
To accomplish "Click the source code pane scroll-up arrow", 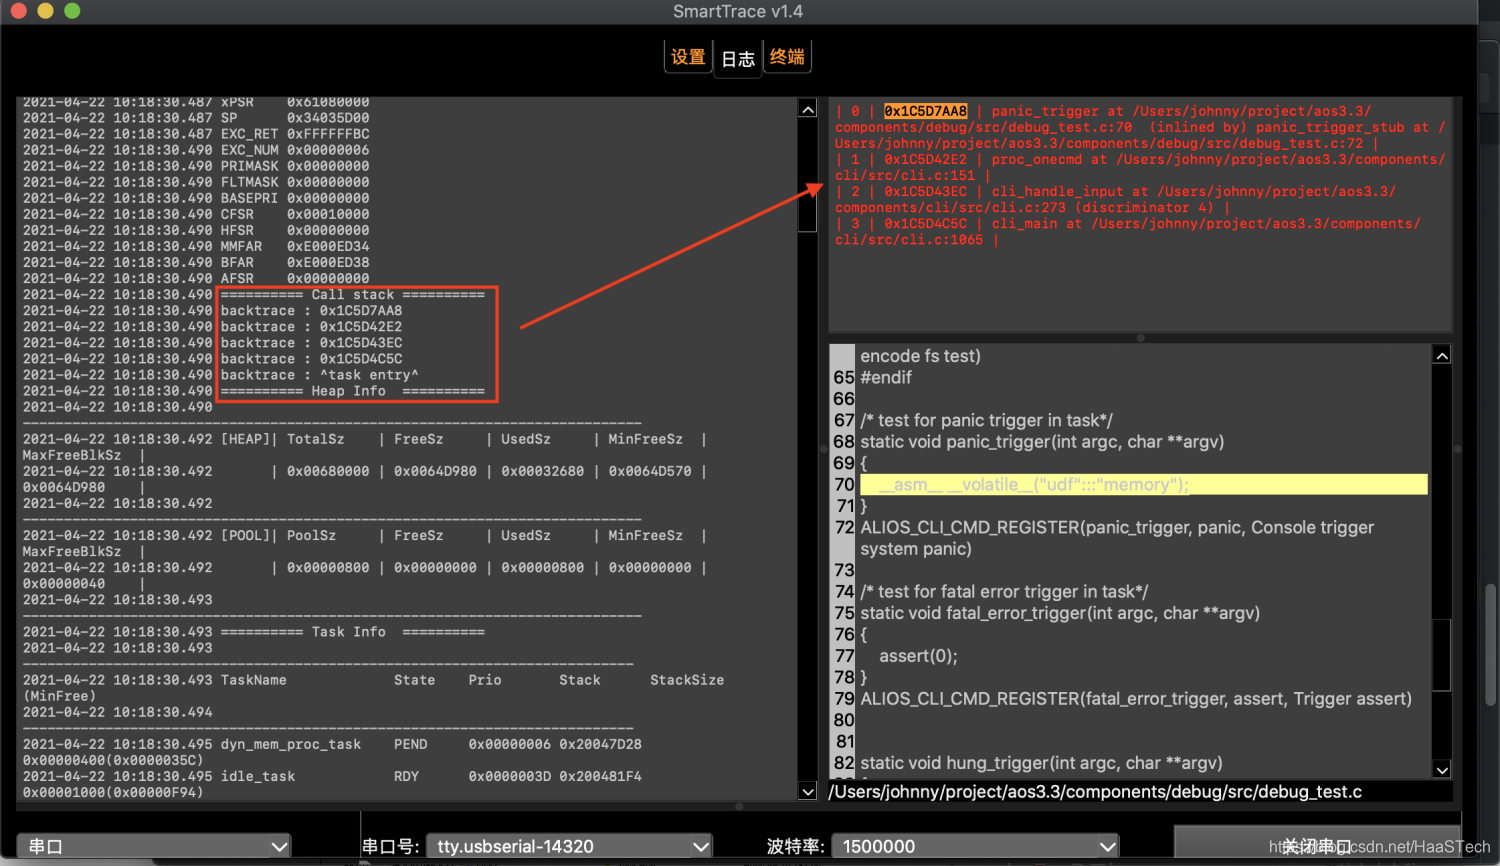I will (1442, 356).
